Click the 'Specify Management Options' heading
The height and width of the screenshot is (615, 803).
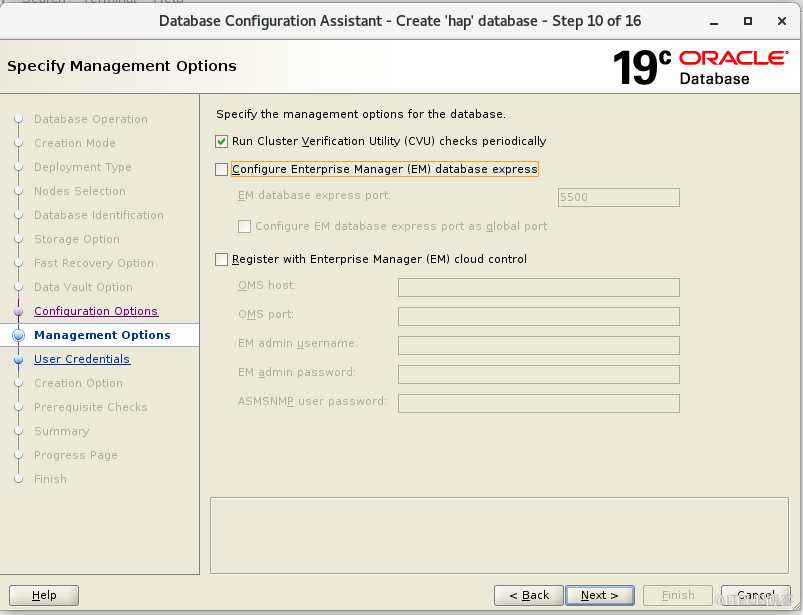pyautogui.click(x=122, y=66)
